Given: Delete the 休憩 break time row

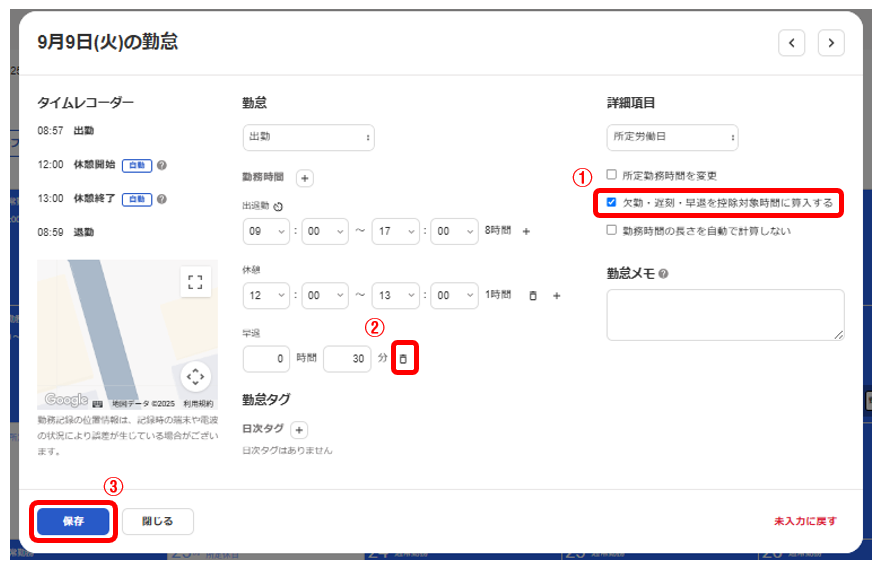Looking at the screenshot, I should (532, 295).
